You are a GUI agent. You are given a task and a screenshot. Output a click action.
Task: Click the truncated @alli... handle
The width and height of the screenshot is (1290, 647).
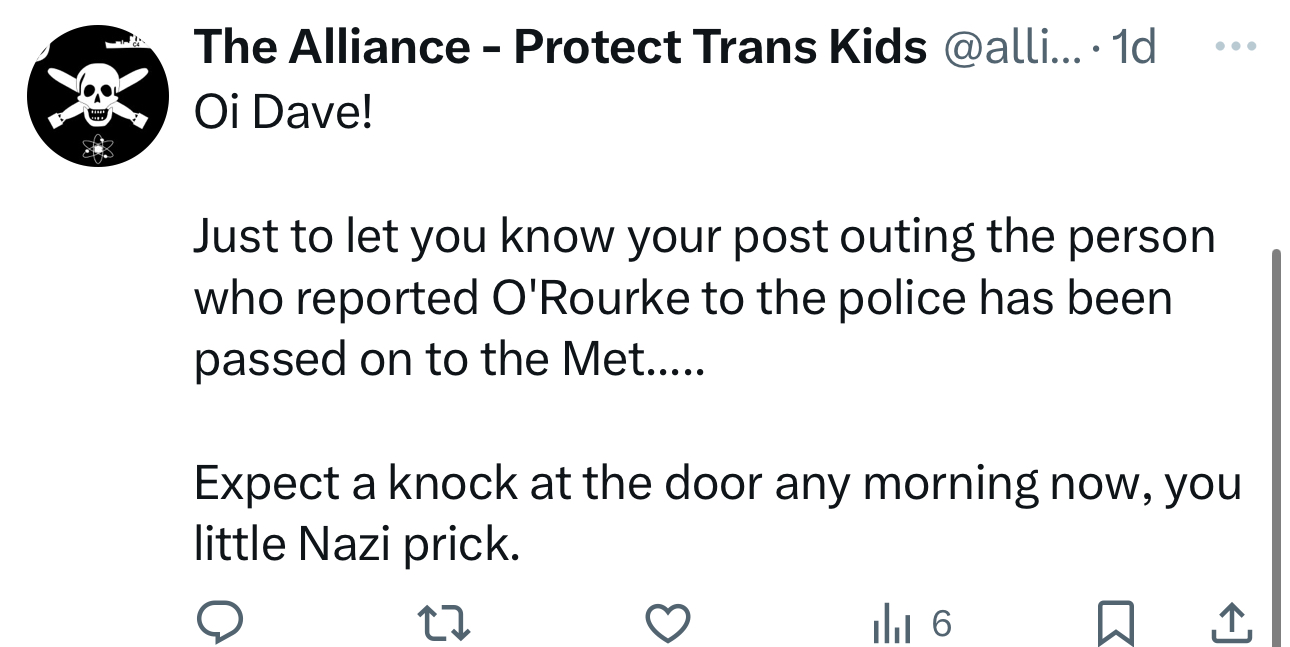(1015, 47)
